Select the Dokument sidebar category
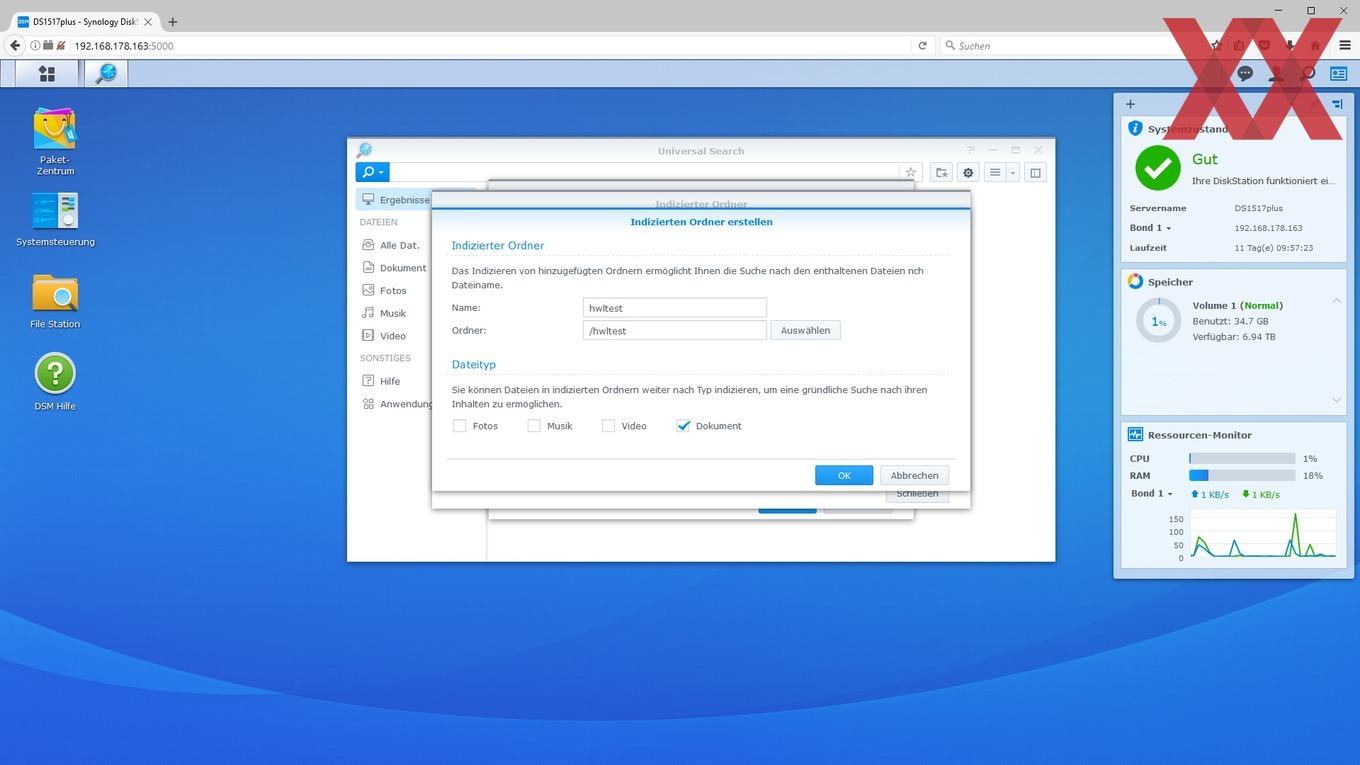 [x=396, y=268]
